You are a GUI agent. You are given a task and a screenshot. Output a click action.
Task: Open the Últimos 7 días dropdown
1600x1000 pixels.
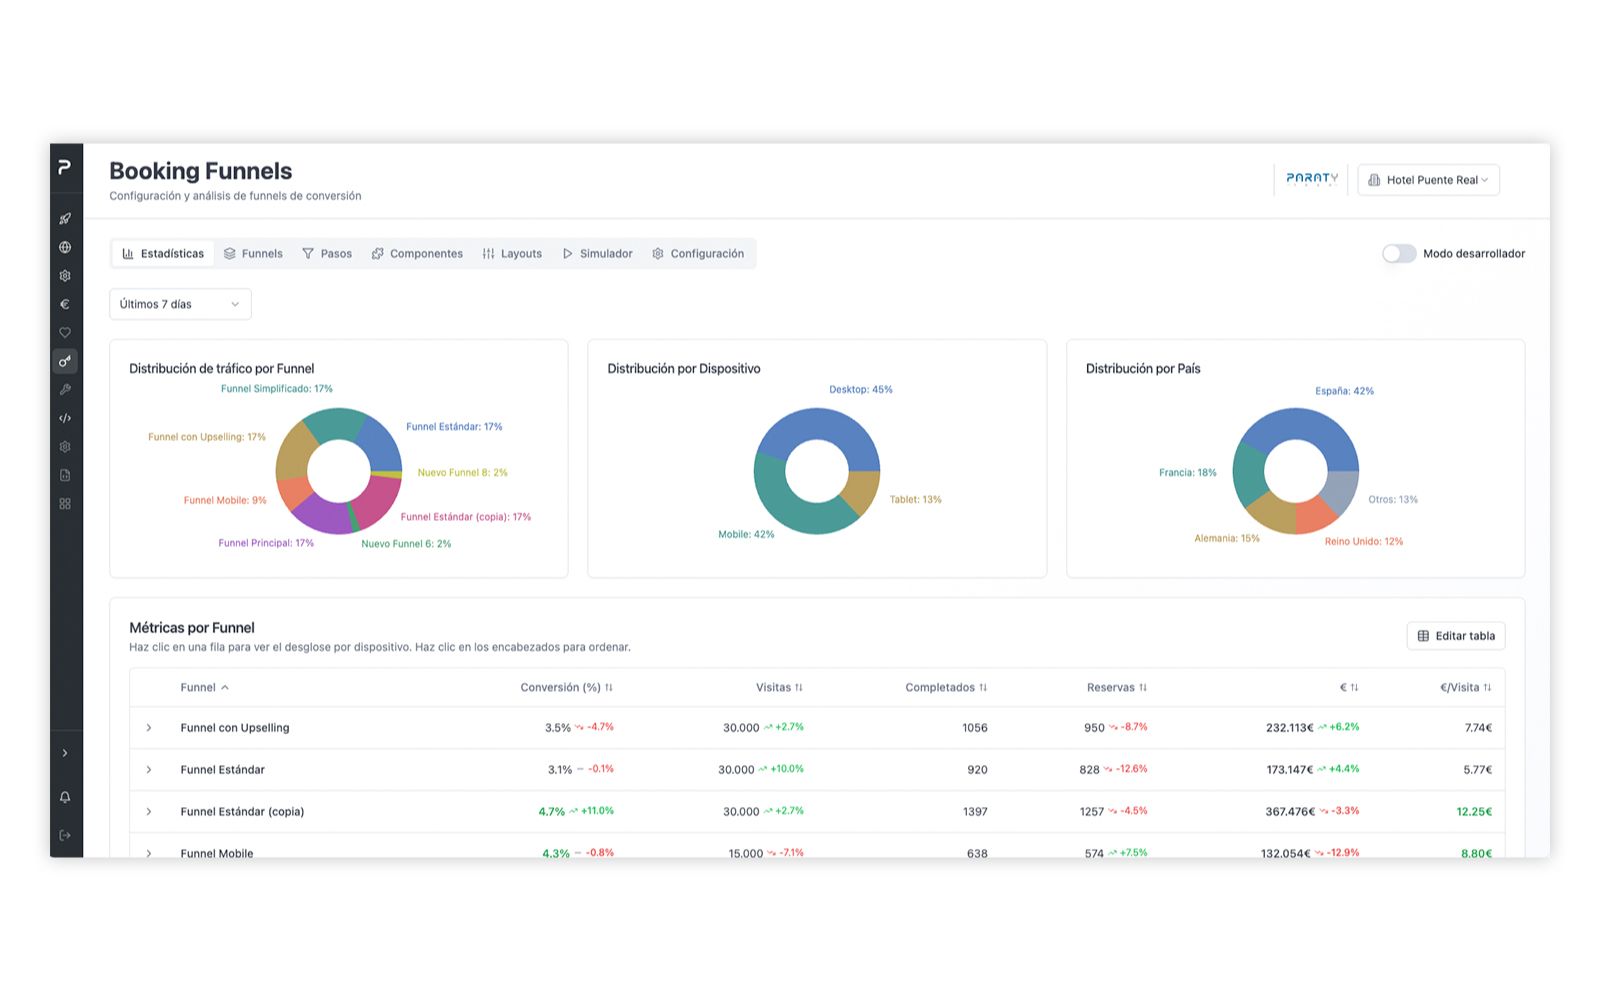pyautogui.click(x=180, y=304)
